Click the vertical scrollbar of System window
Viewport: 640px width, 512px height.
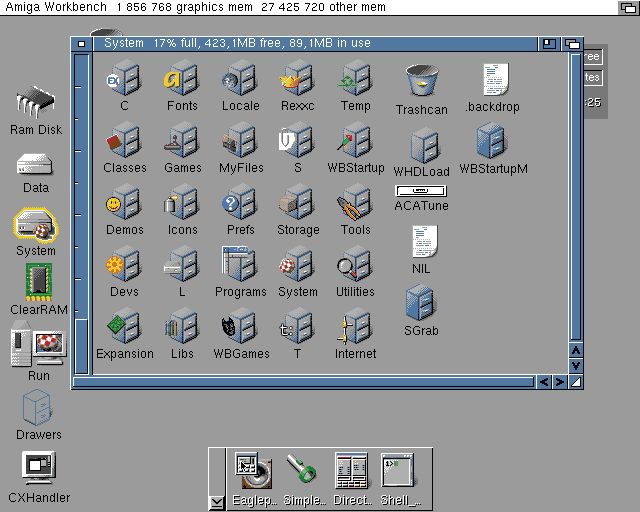[x=576, y=198]
